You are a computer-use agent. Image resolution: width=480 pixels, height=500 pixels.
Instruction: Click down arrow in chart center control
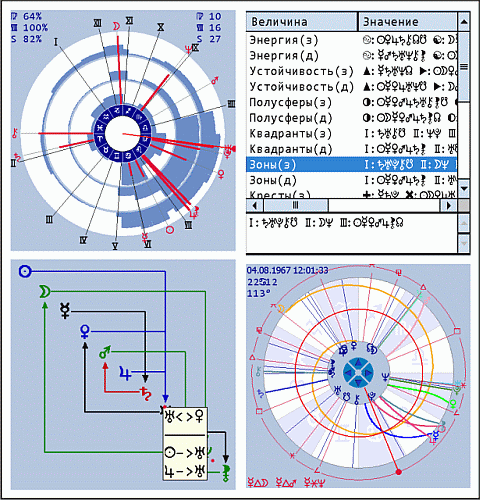pyautogui.click(x=358, y=382)
